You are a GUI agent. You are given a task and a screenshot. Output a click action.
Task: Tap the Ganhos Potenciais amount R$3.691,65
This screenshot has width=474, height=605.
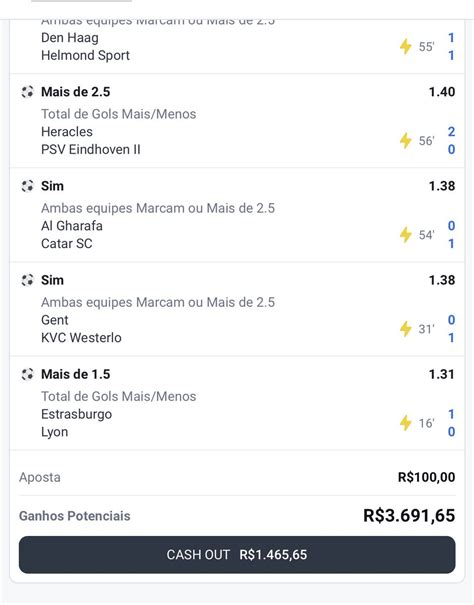(409, 515)
